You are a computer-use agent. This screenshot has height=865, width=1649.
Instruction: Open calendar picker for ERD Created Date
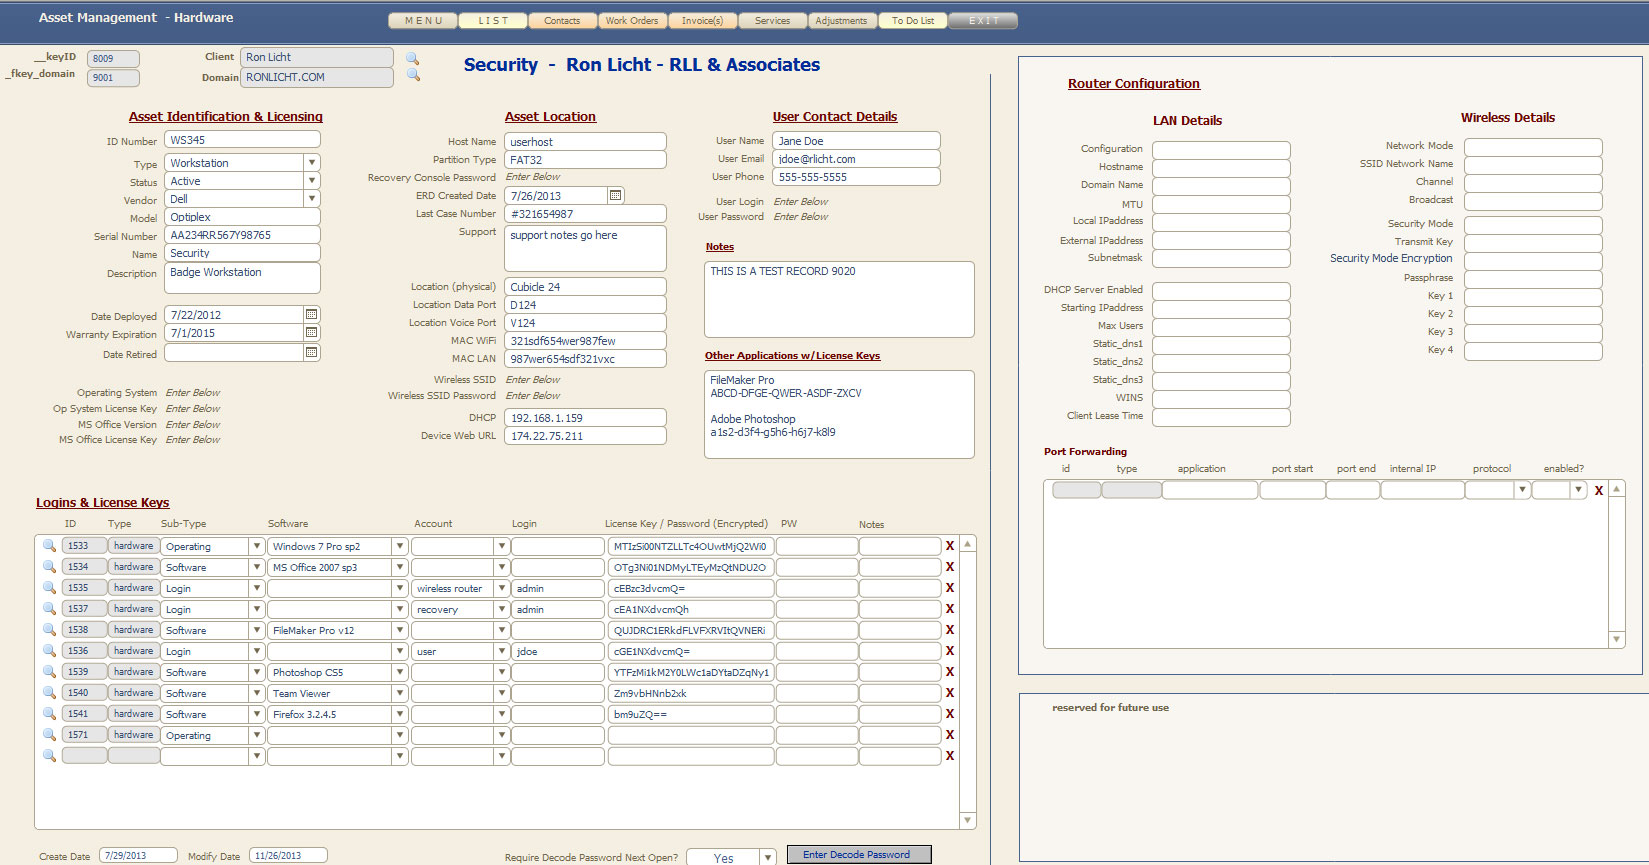coord(616,196)
